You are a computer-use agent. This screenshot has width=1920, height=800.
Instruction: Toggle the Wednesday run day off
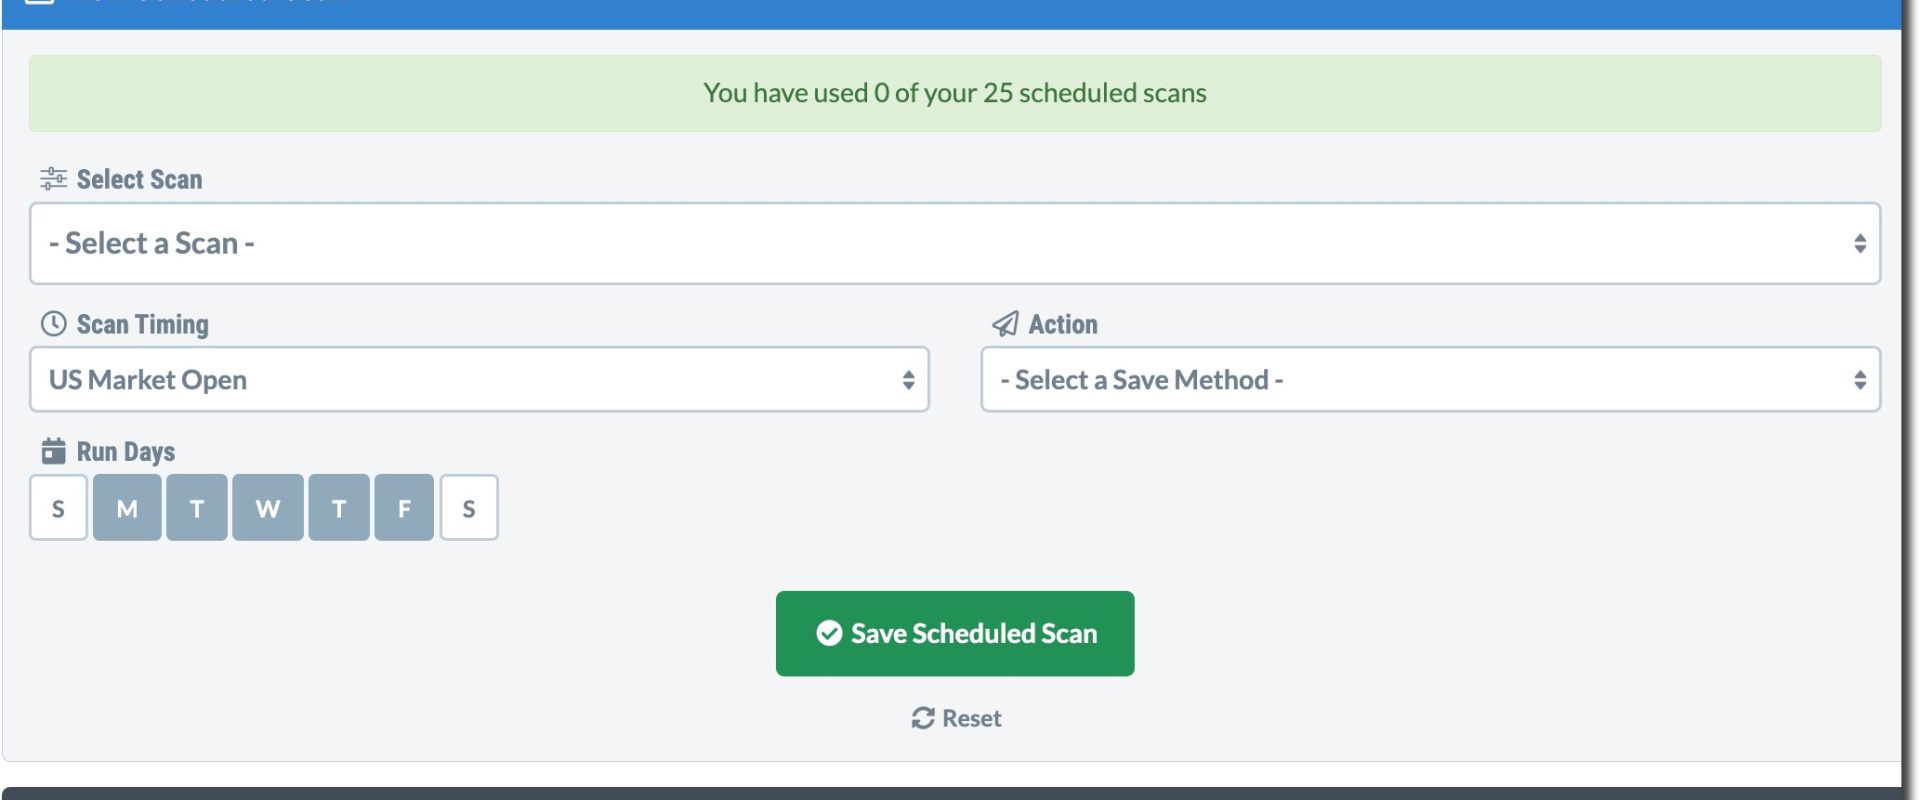(x=268, y=508)
